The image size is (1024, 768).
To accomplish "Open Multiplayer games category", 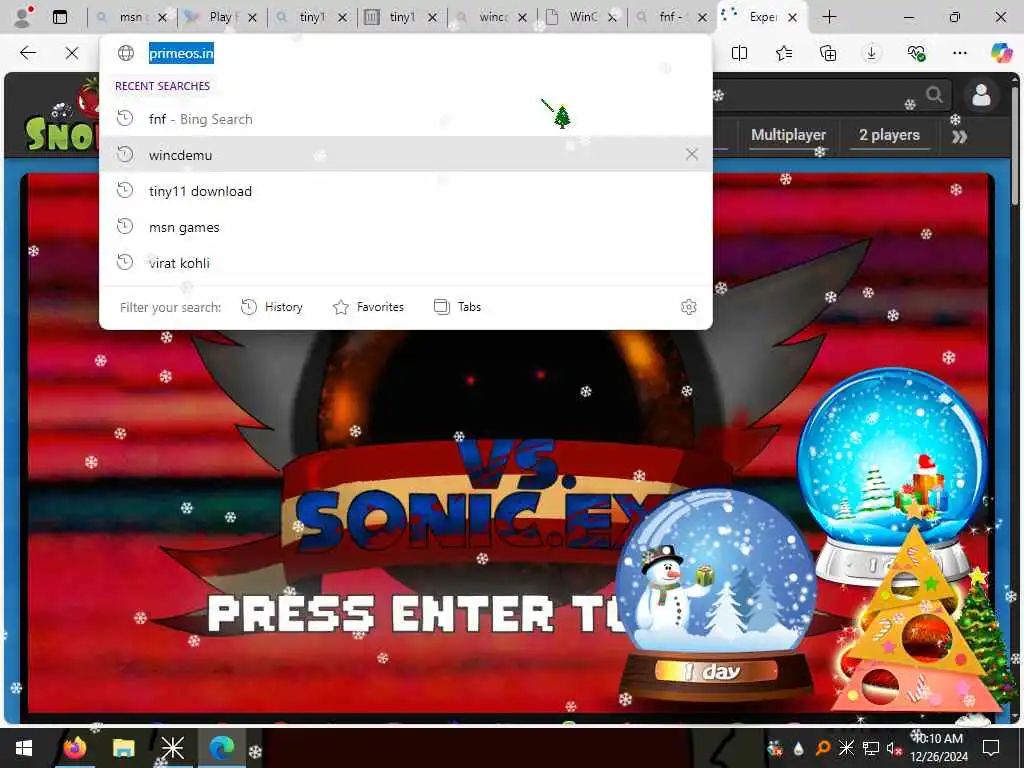I will click(x=788, y=135).
